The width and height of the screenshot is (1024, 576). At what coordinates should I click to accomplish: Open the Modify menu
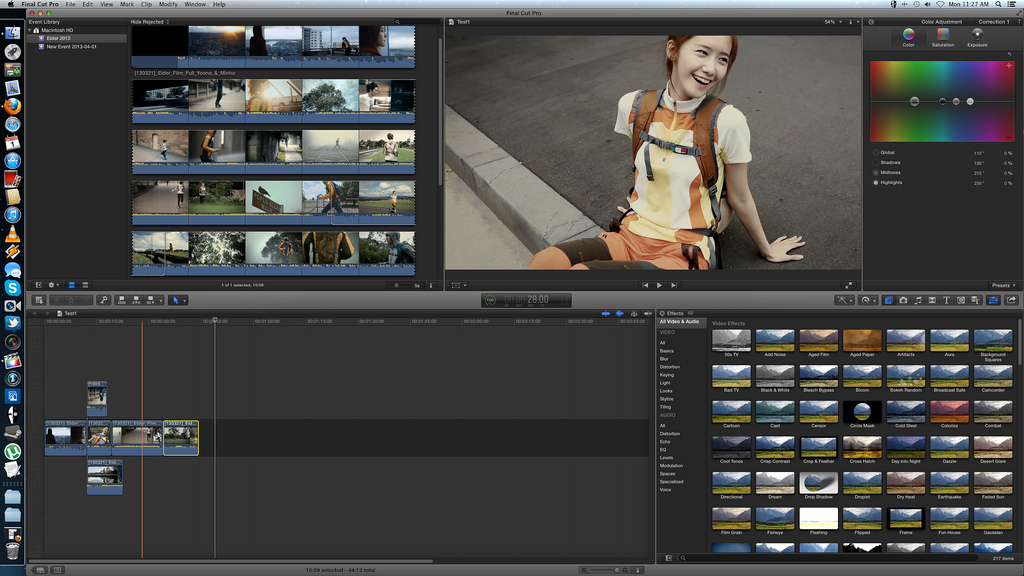click(168, 4)
